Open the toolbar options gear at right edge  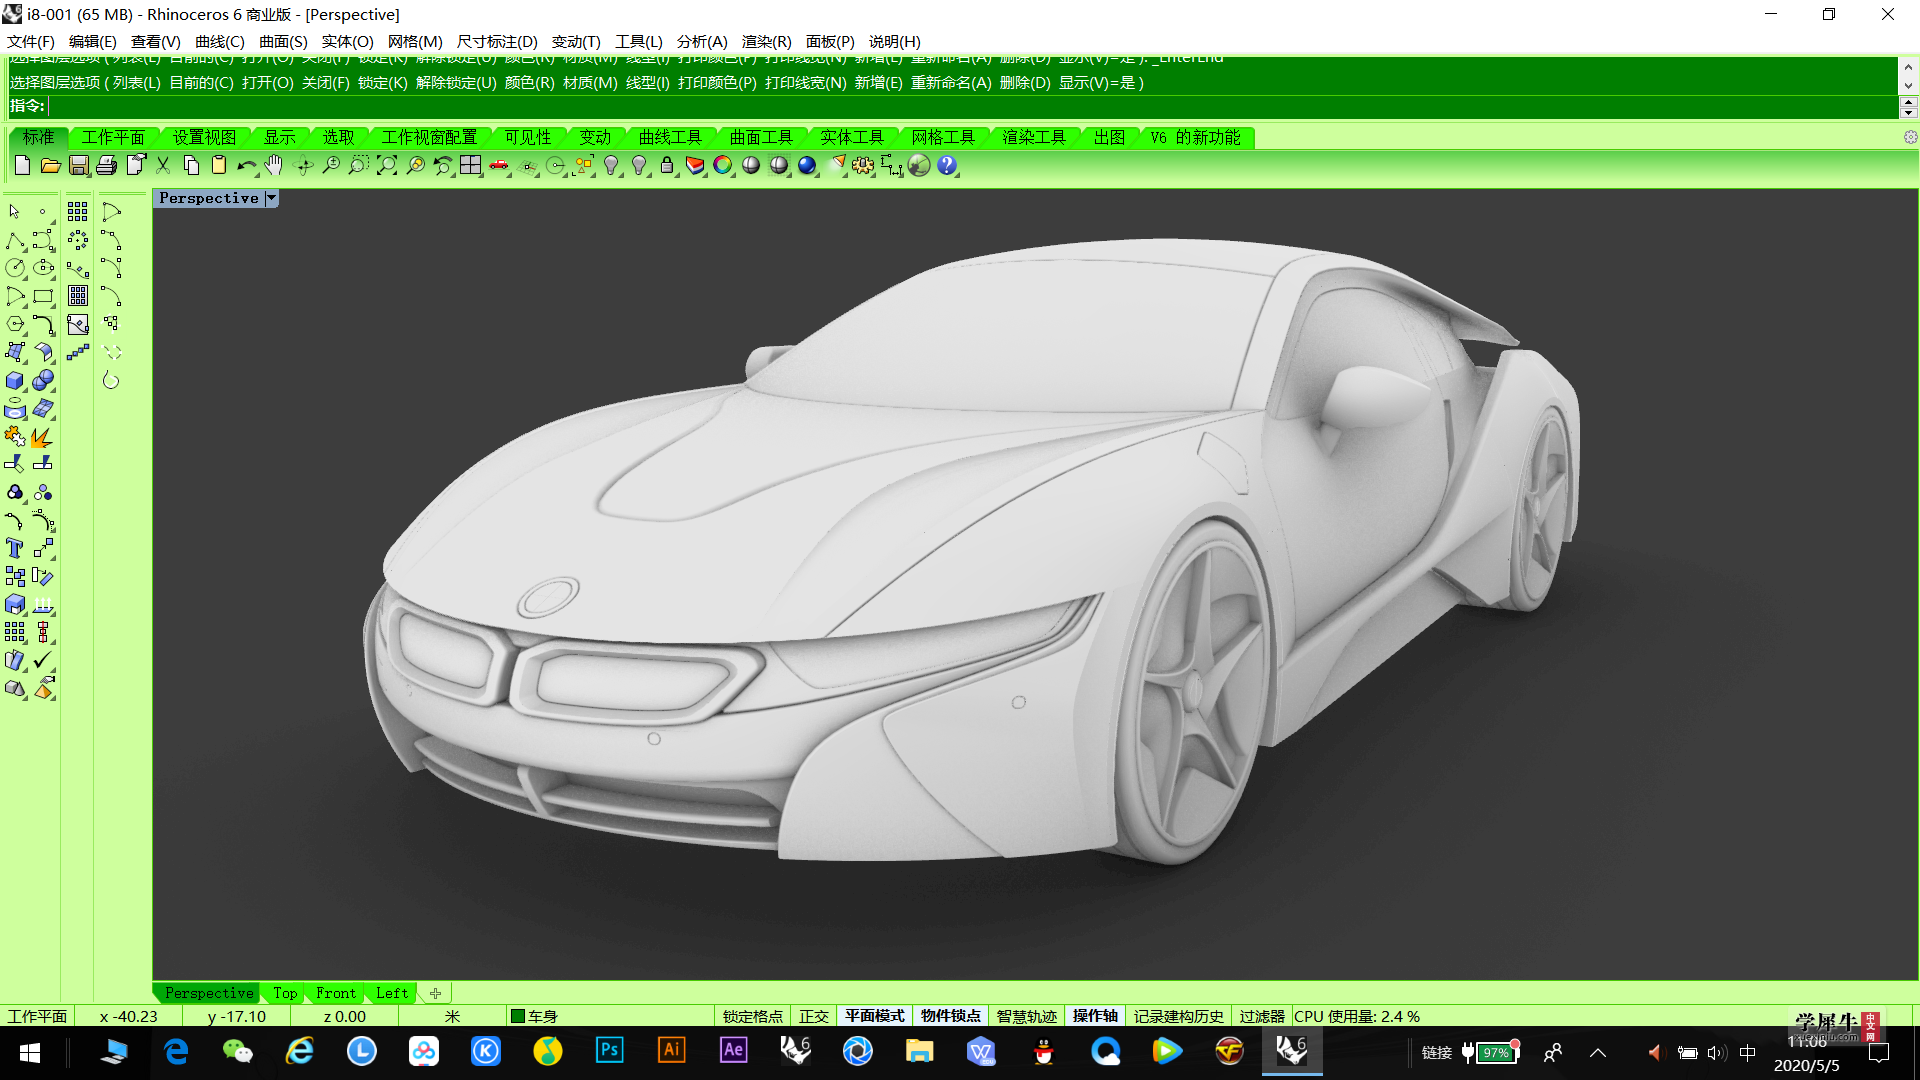1910,138
